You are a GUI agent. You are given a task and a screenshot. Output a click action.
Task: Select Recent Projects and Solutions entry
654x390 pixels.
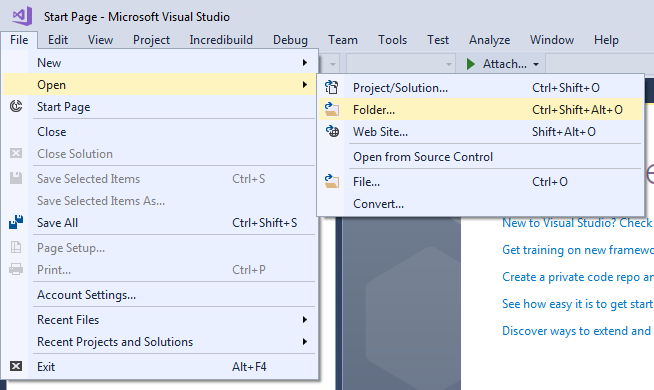159,342
